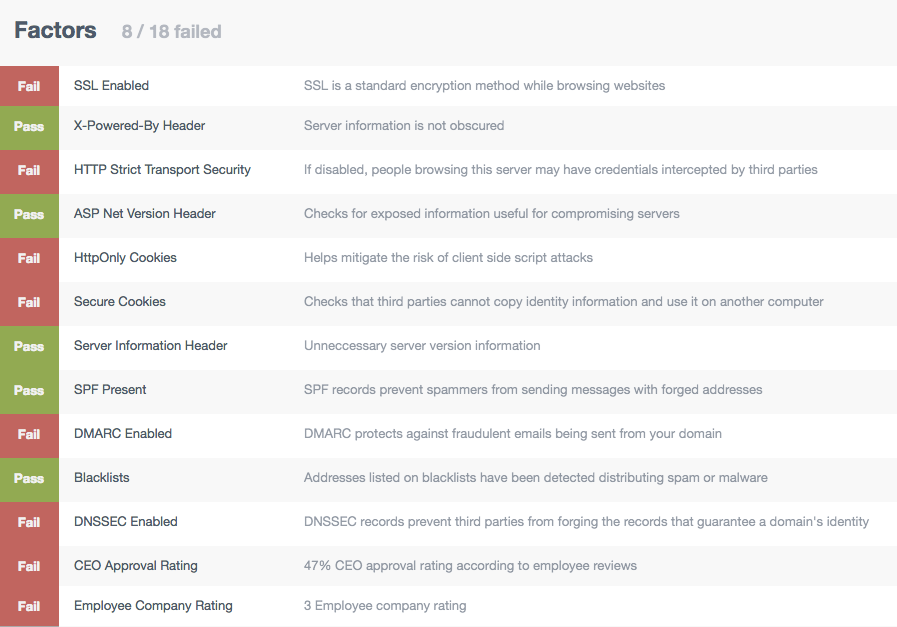Click the Fail badge for Secure Cookies
897x627 pixels.
coord(29,302)
